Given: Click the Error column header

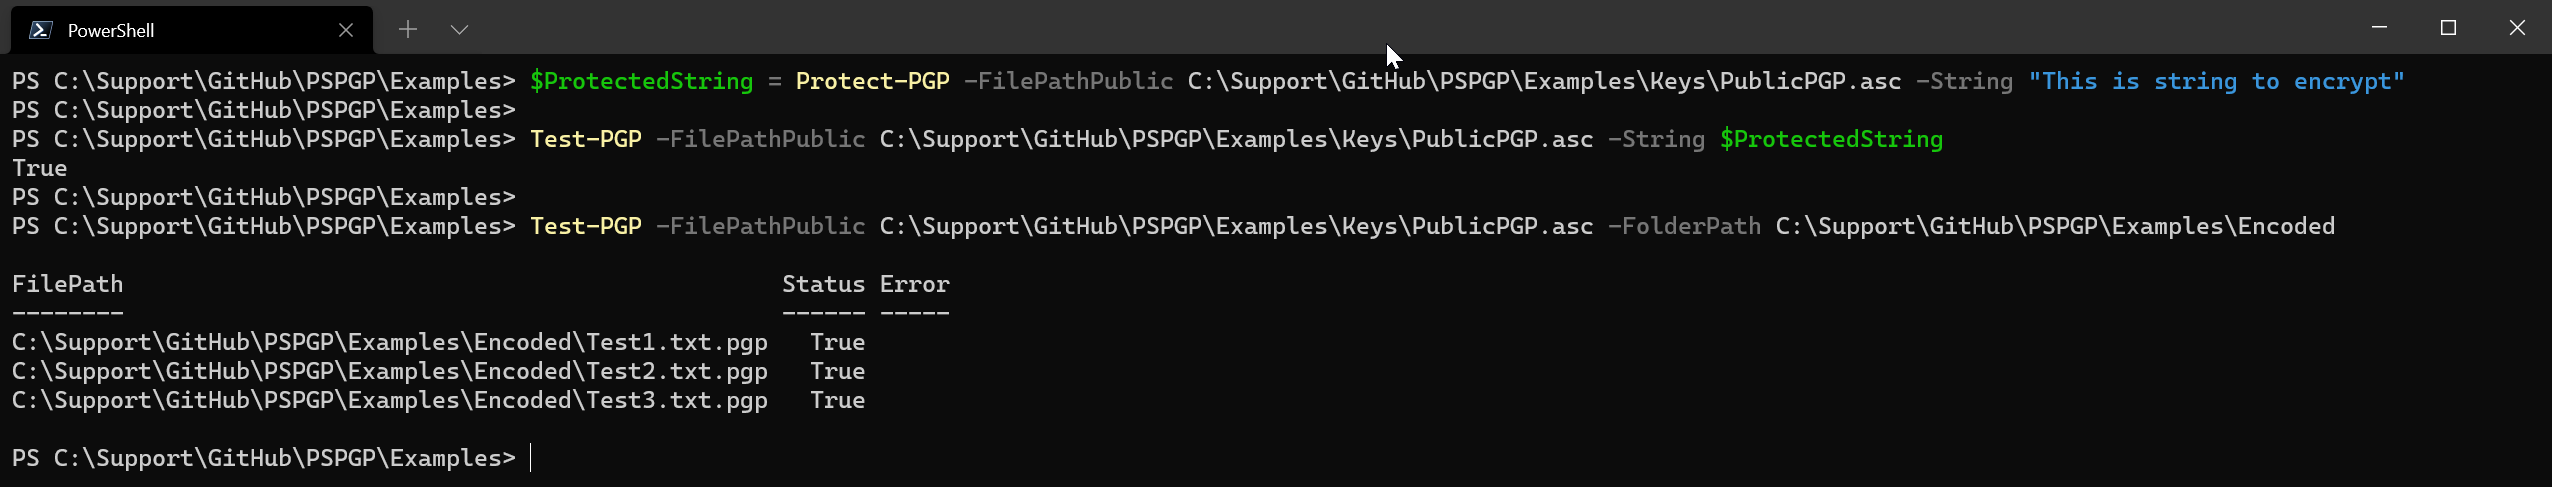Looking at the screenshot, I should pyautogui.click(x=914, y=284).
